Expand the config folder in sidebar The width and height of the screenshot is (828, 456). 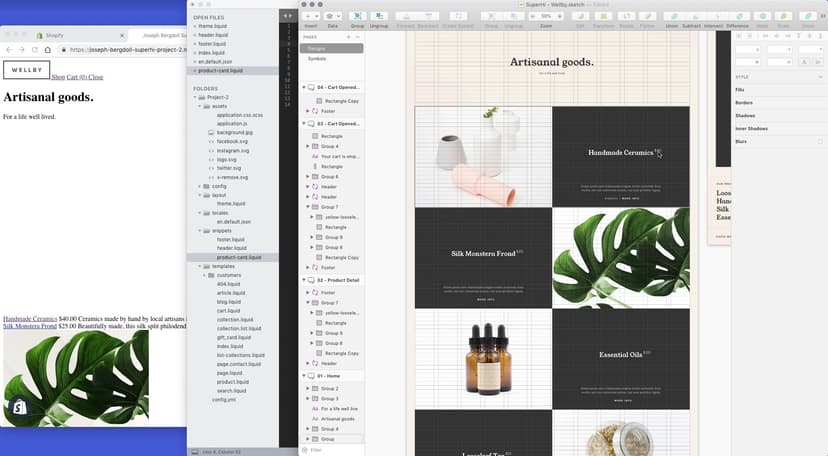(203, 186)
